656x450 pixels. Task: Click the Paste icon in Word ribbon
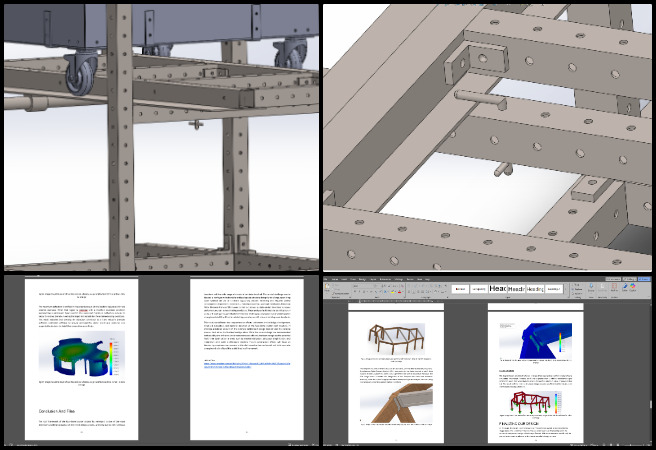[x=328, y=288]
